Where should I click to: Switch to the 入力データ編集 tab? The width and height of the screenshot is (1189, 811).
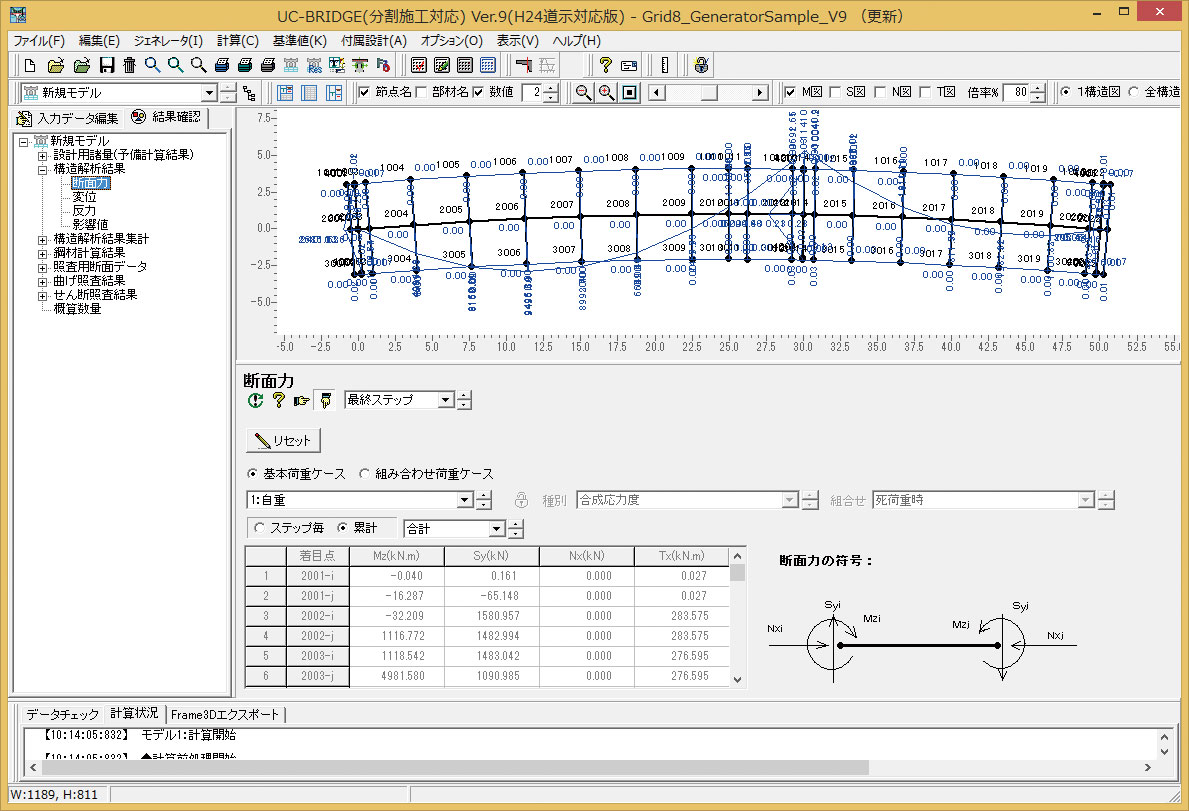click(x=68, y=118)
